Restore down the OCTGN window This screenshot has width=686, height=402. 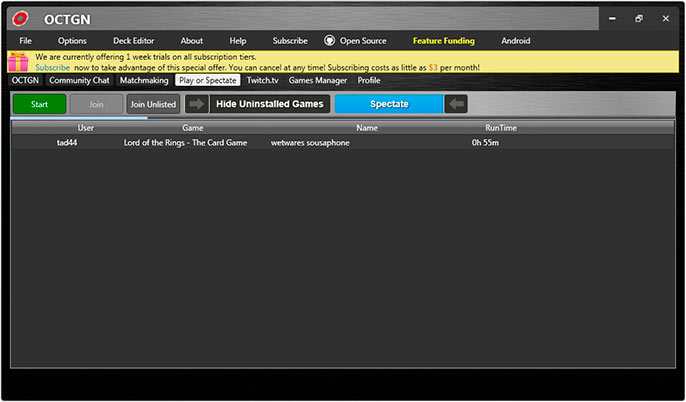point(639,18)
